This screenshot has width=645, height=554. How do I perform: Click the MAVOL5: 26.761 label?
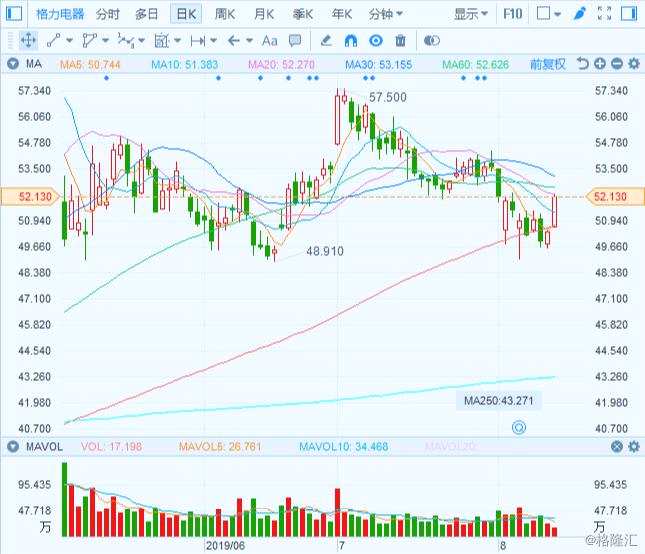(220, 447)
